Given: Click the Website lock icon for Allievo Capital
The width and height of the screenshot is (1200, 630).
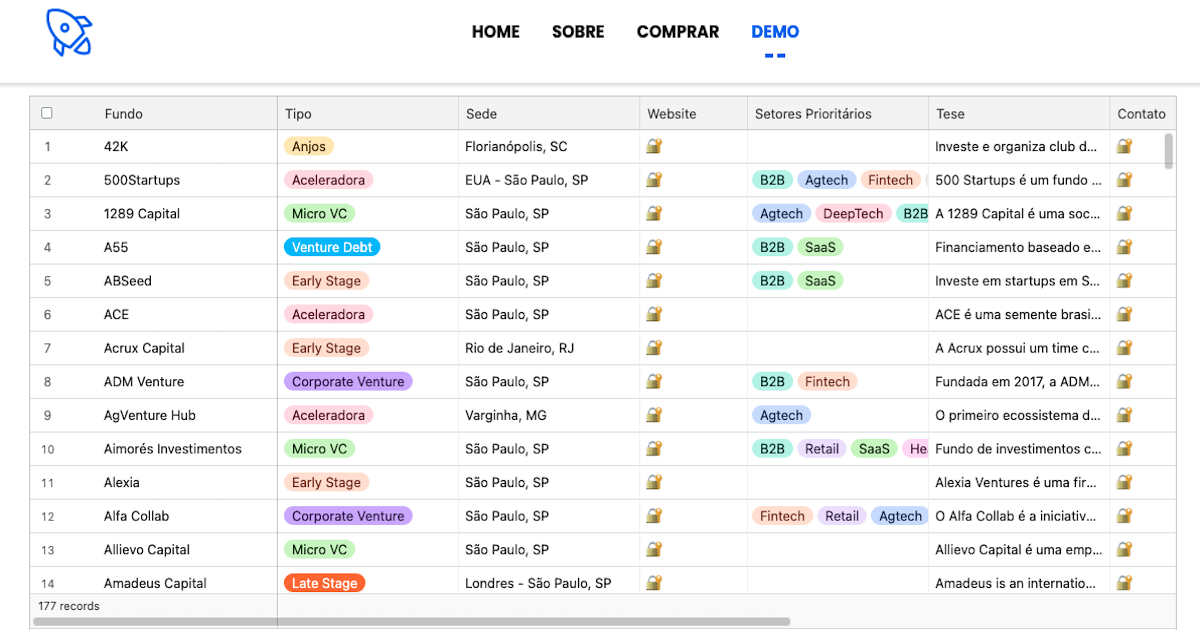Looking at the screenshot, I should pyautogui.click(x=654, y=549).
